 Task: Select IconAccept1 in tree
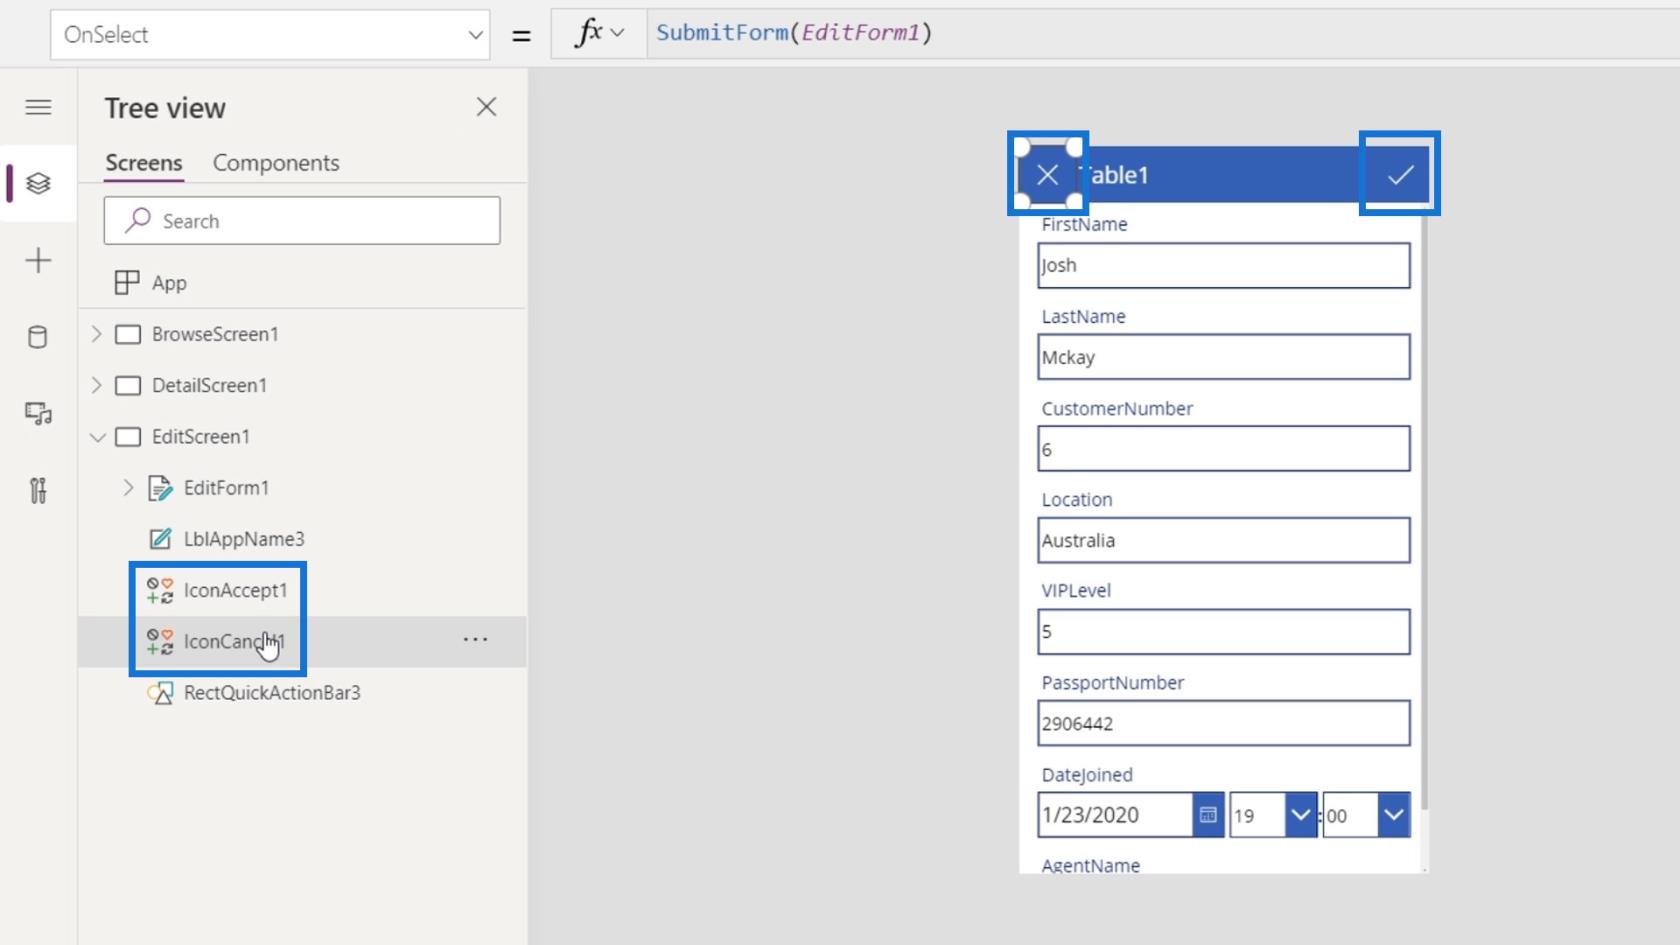click(235, 590)
